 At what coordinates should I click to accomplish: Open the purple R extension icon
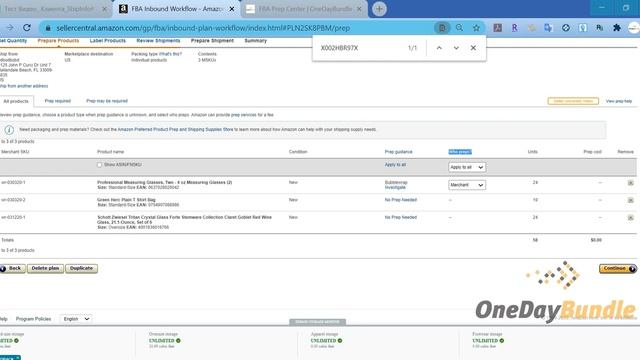click(x=514, y=28)
